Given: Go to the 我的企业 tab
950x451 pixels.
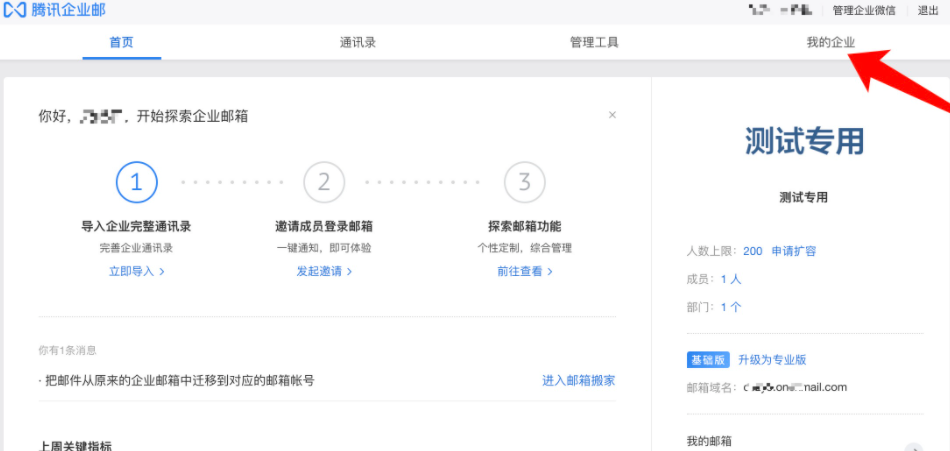Looking at the screenshot, I should coord(831,43).
